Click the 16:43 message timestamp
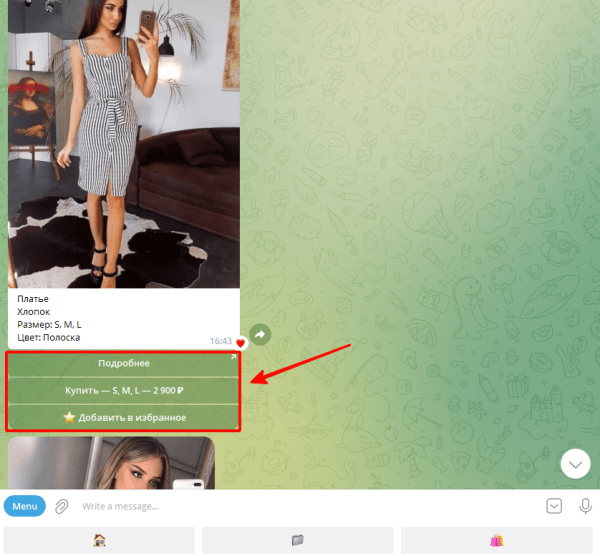The image size is (600, 556). (221, 341)
